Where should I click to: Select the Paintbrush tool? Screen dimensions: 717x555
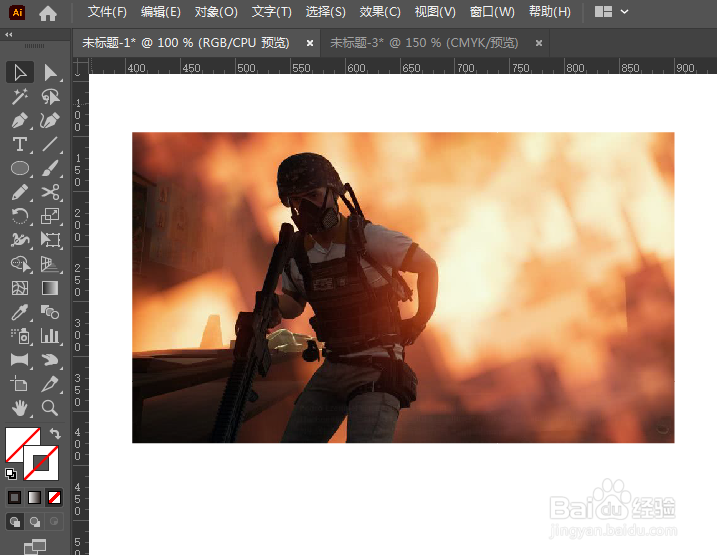point(50,168)
